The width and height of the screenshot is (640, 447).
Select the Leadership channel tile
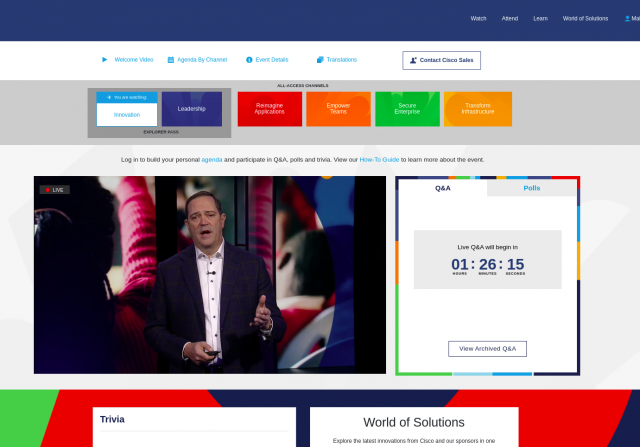pyautogui.click(x=191, y=109)
